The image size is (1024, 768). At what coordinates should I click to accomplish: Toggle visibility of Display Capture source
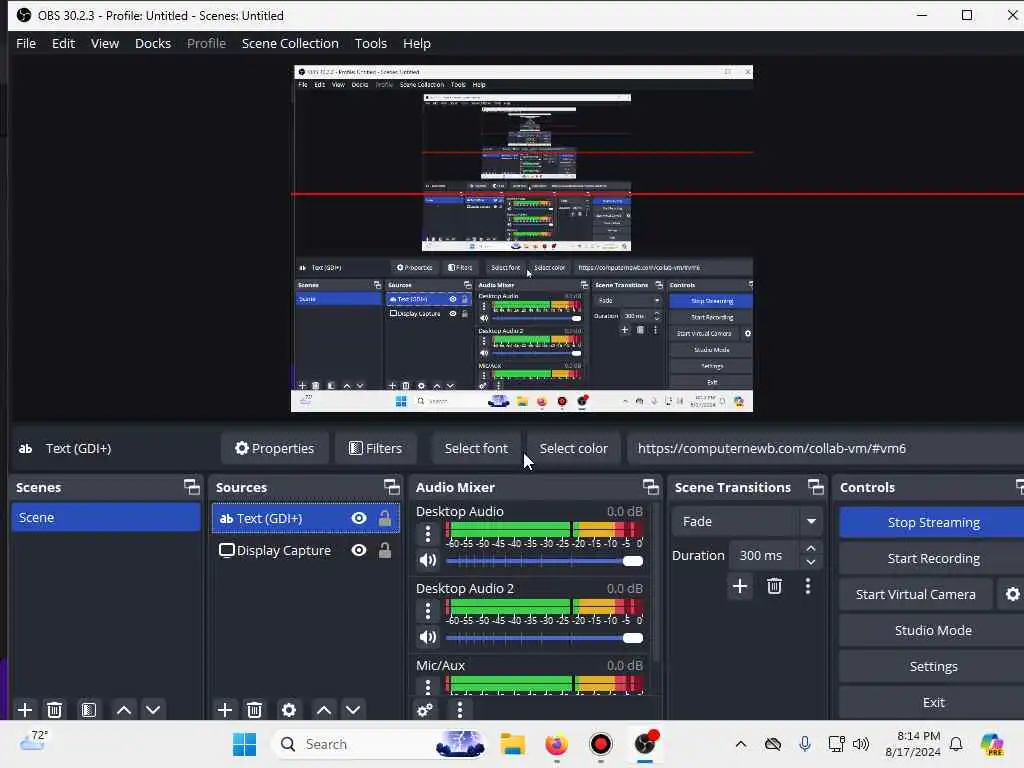pyautogui.click(x=359, y=551)
